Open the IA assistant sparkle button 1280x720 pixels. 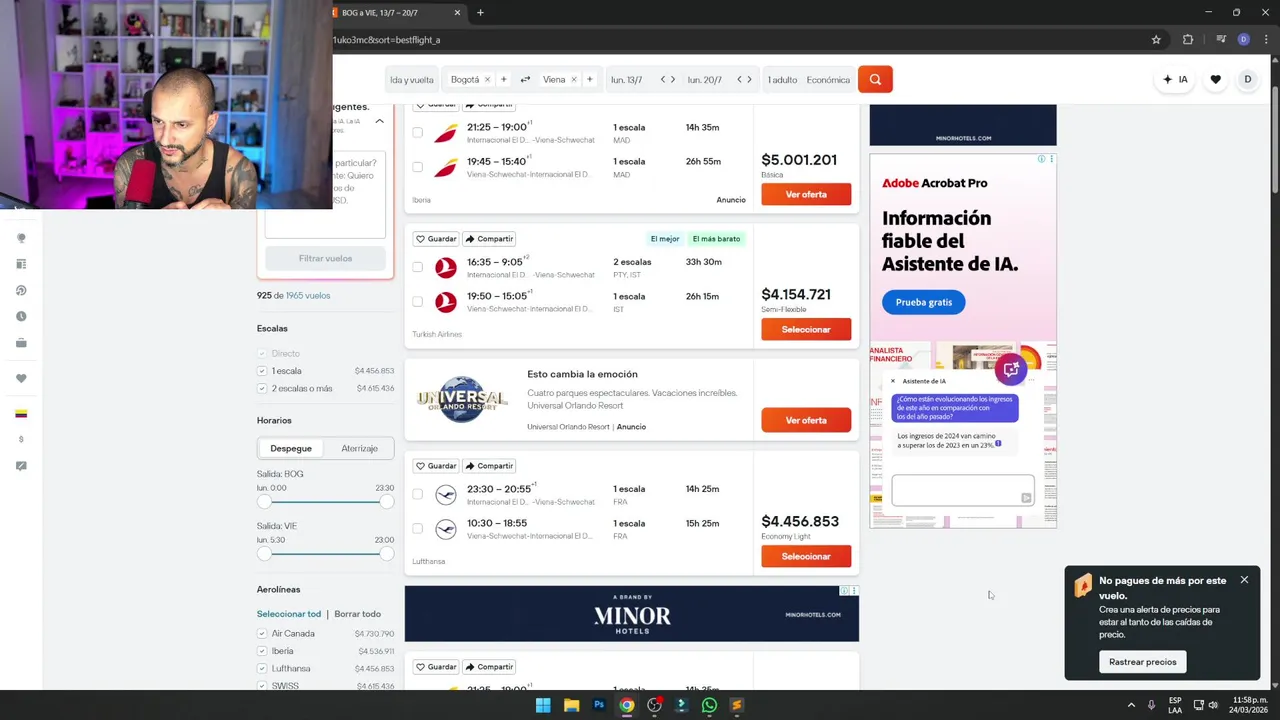pyautogui.click(x=1175, y=80)
